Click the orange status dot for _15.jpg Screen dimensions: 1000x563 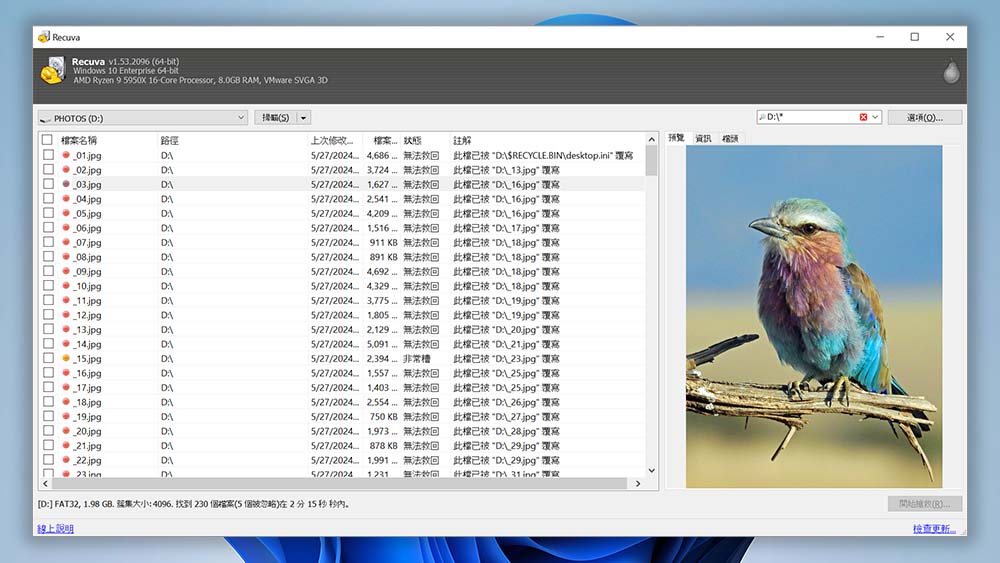tap(66, 358)
